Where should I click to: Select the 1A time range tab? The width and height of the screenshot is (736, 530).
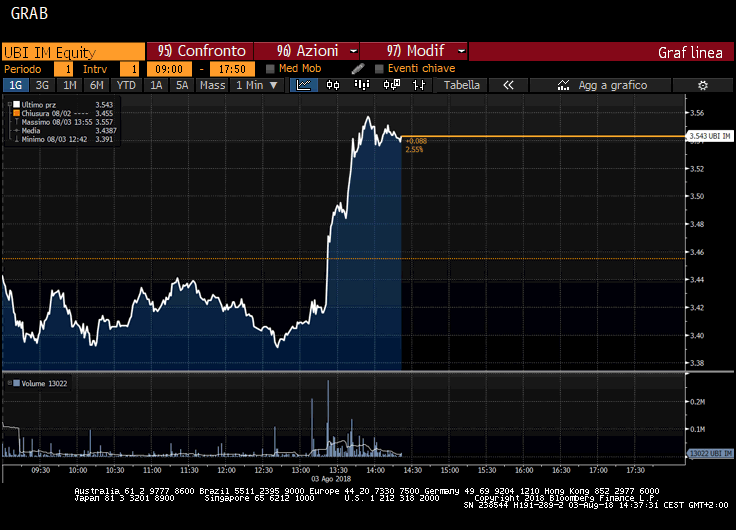pyautogui.click(x=156, y=85)
